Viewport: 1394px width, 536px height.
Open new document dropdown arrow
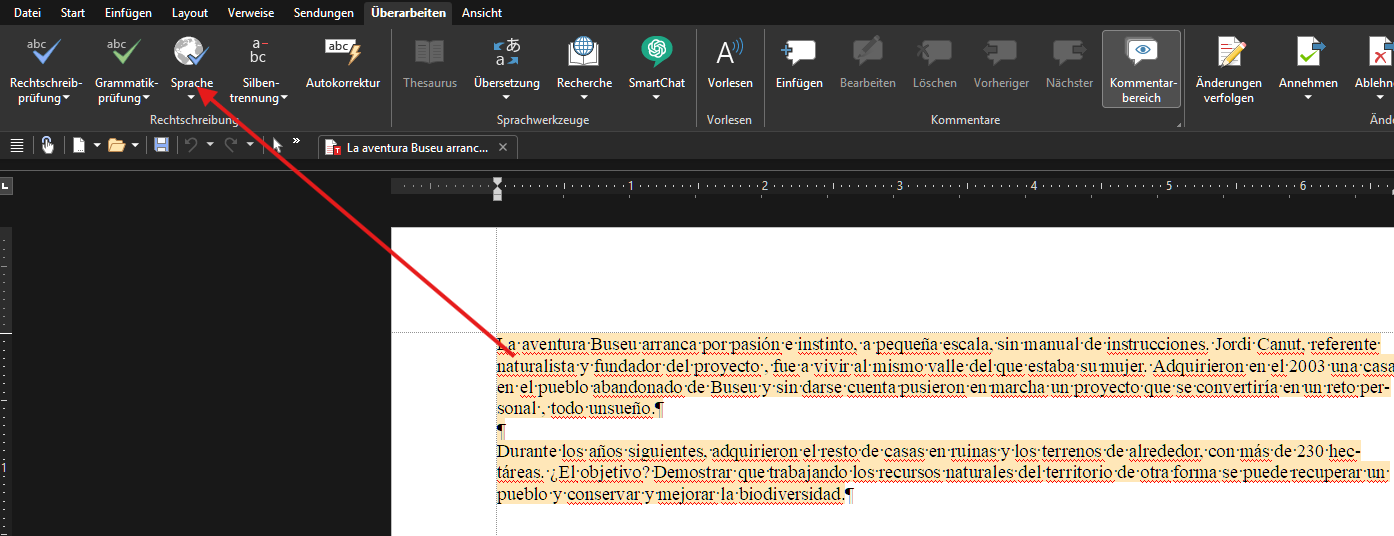[x=97, y=145]
